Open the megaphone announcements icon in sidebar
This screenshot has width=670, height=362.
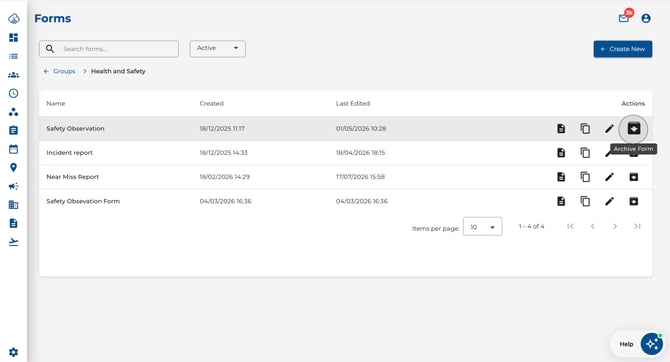pos(14,186)
